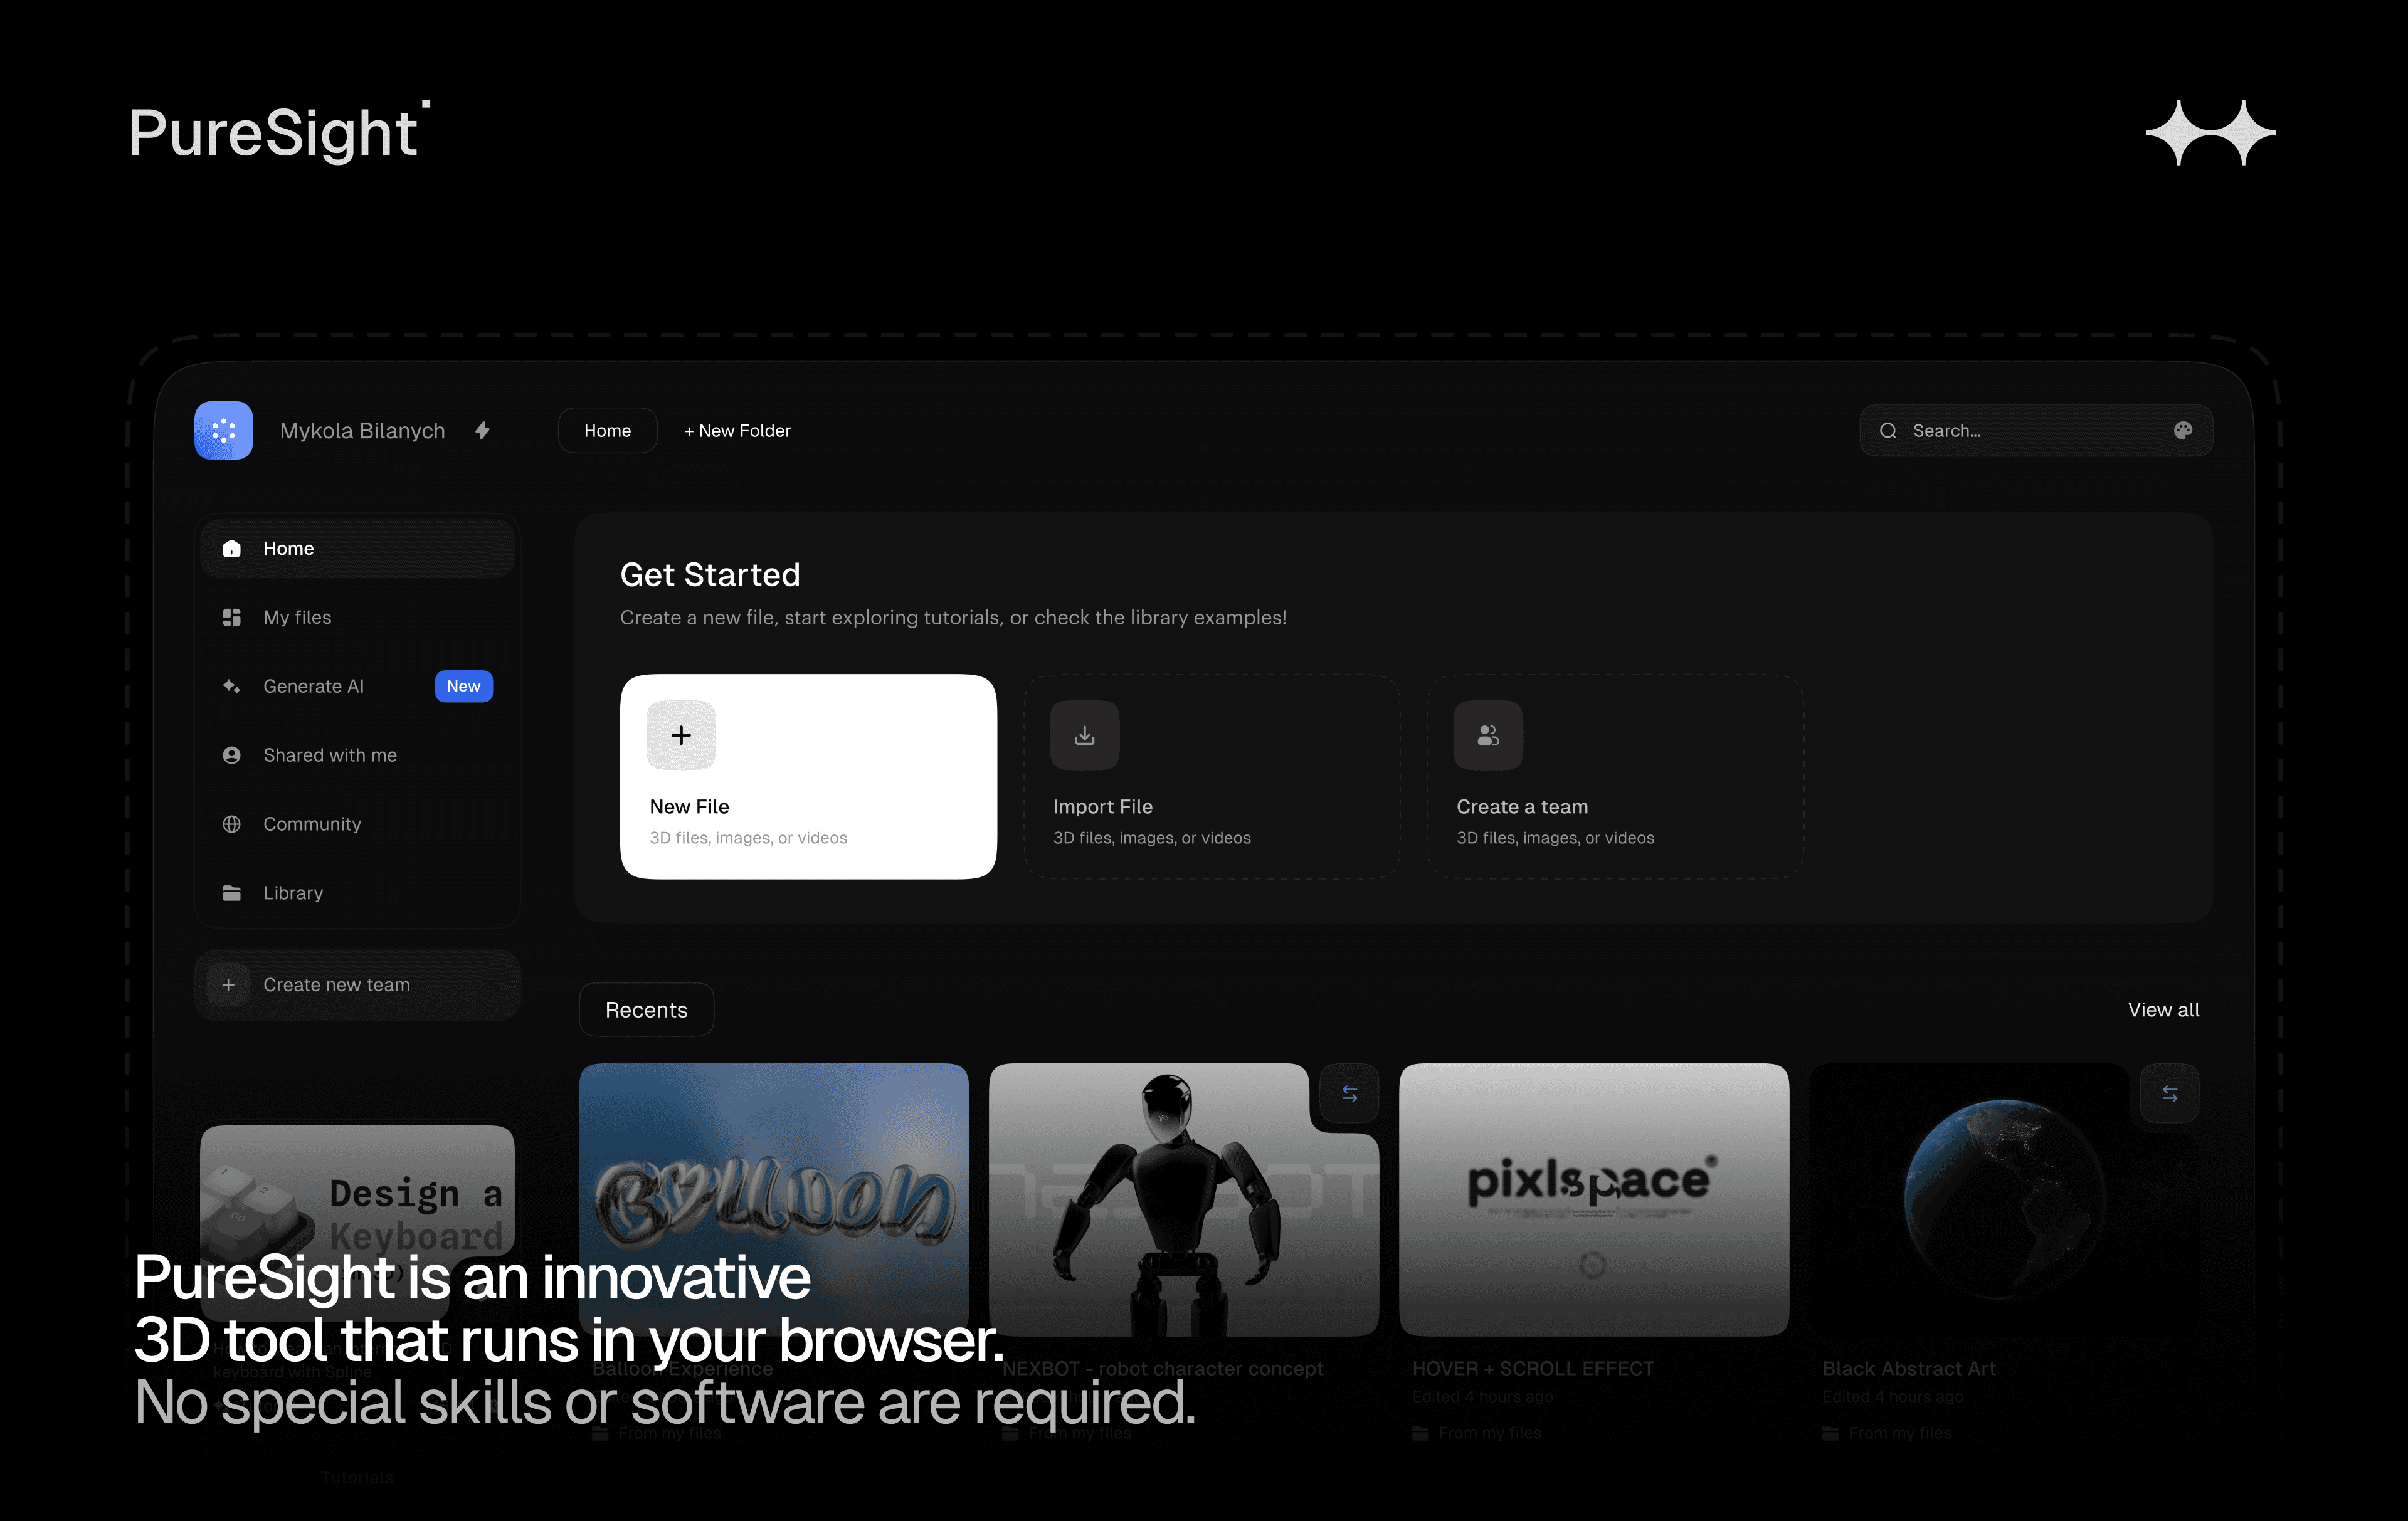
Task: Click the plus icon beside Create new team
Action: 228,984
